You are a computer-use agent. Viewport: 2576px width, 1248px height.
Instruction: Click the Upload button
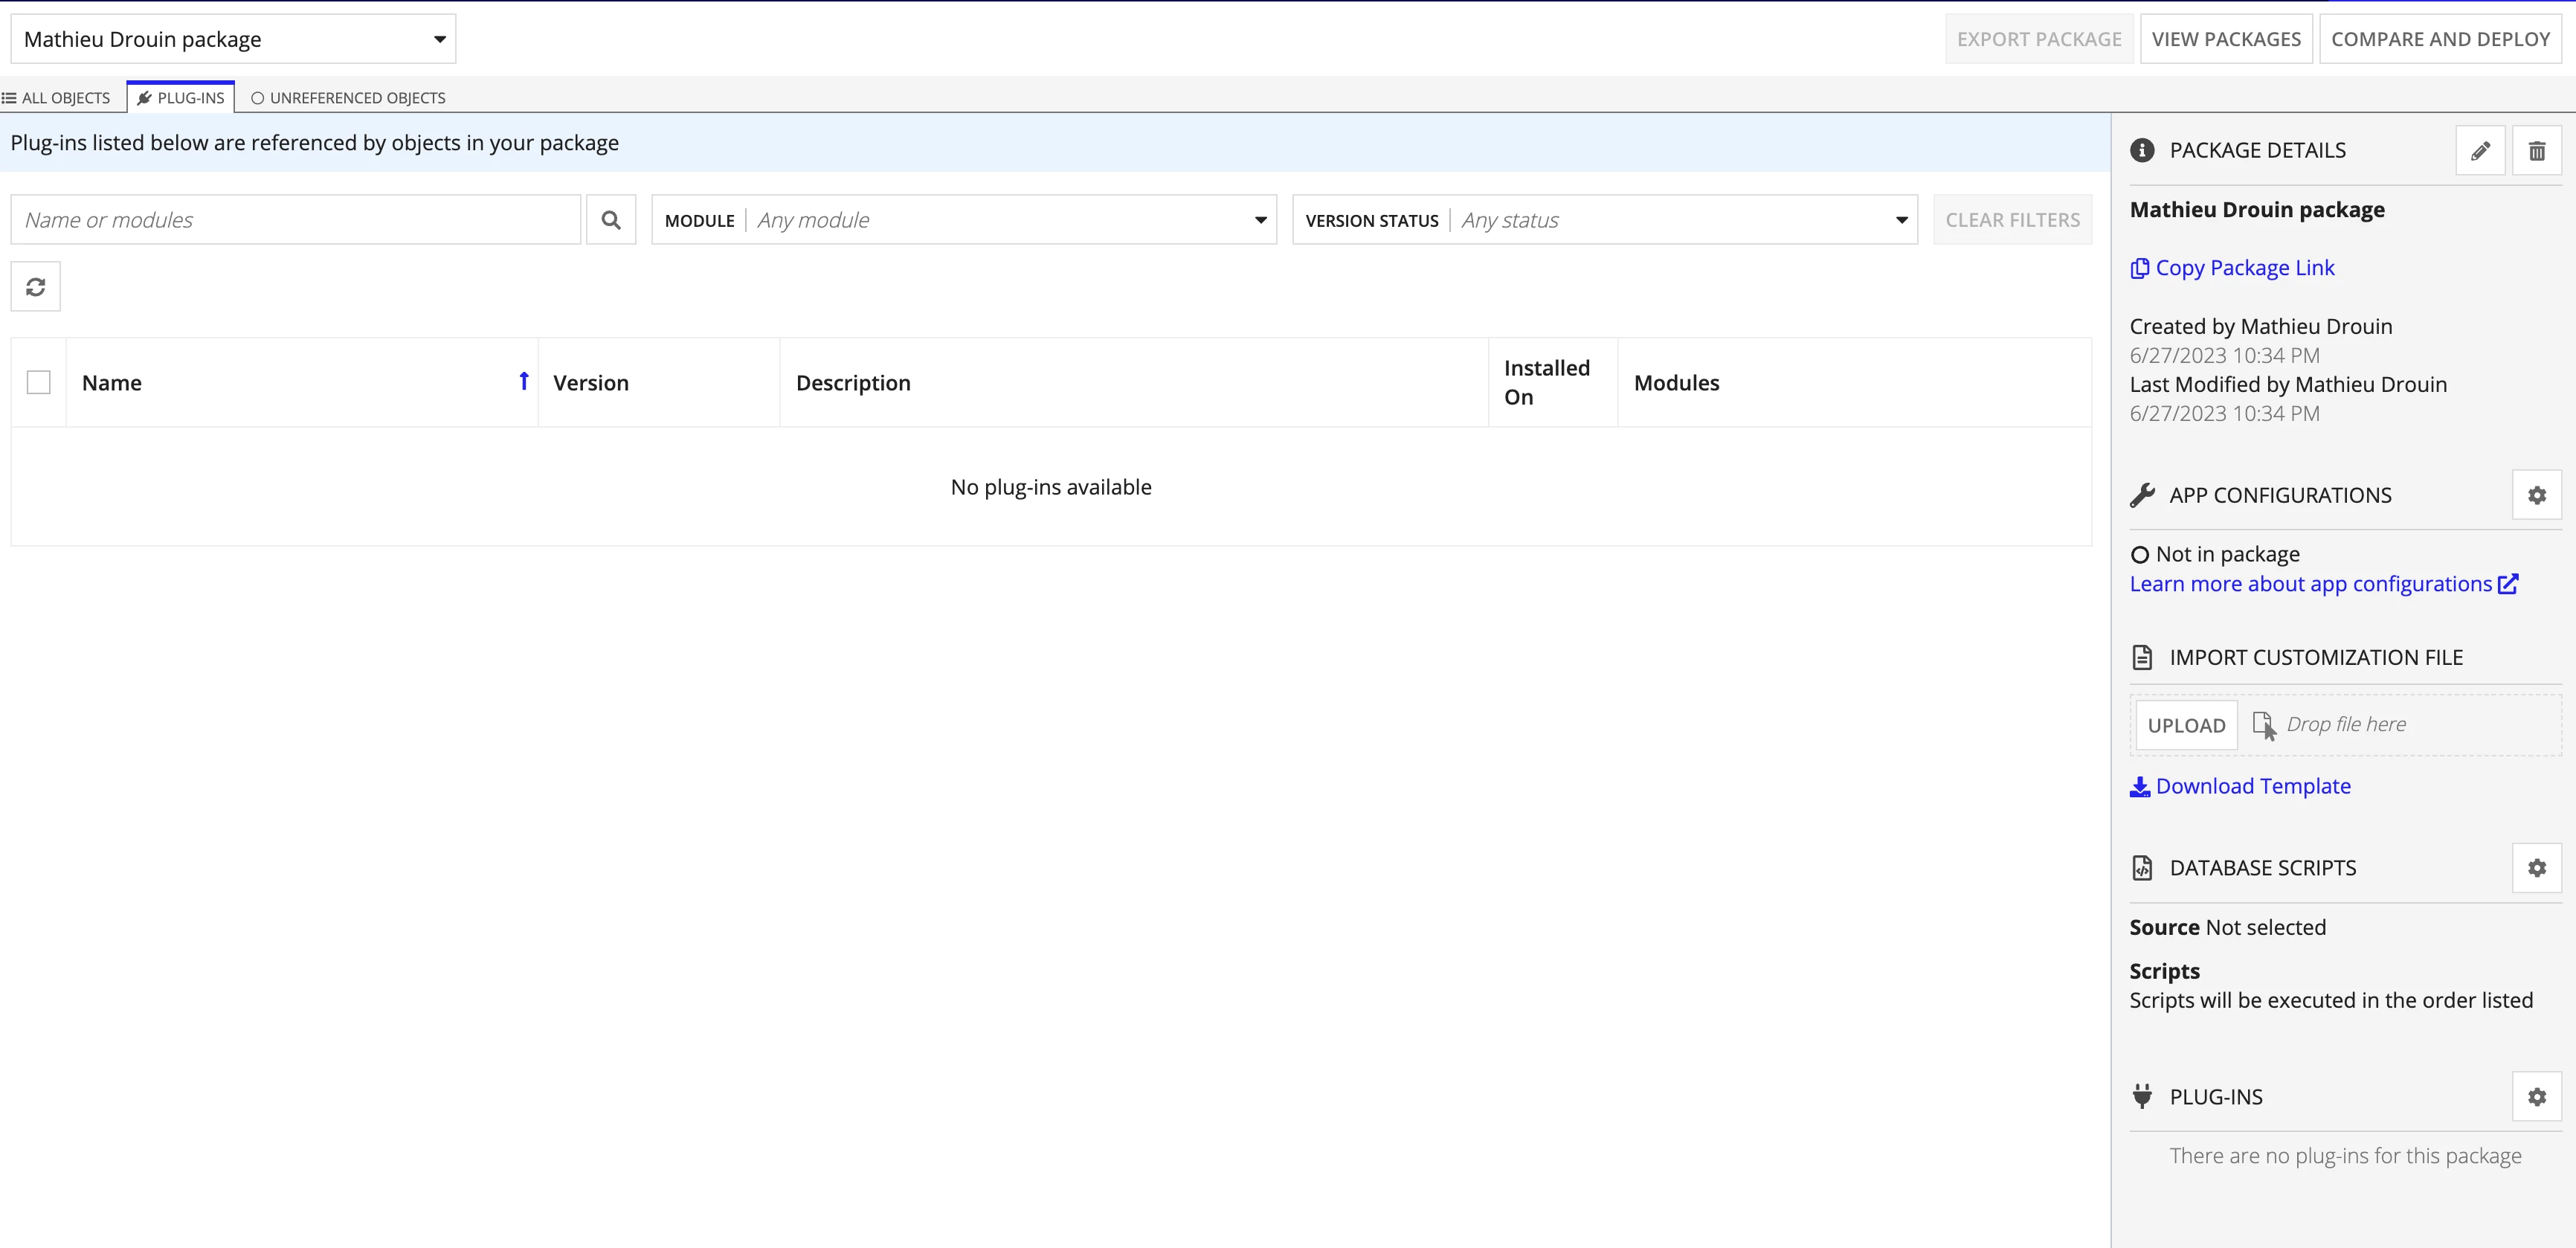[x=2186, y=726]
